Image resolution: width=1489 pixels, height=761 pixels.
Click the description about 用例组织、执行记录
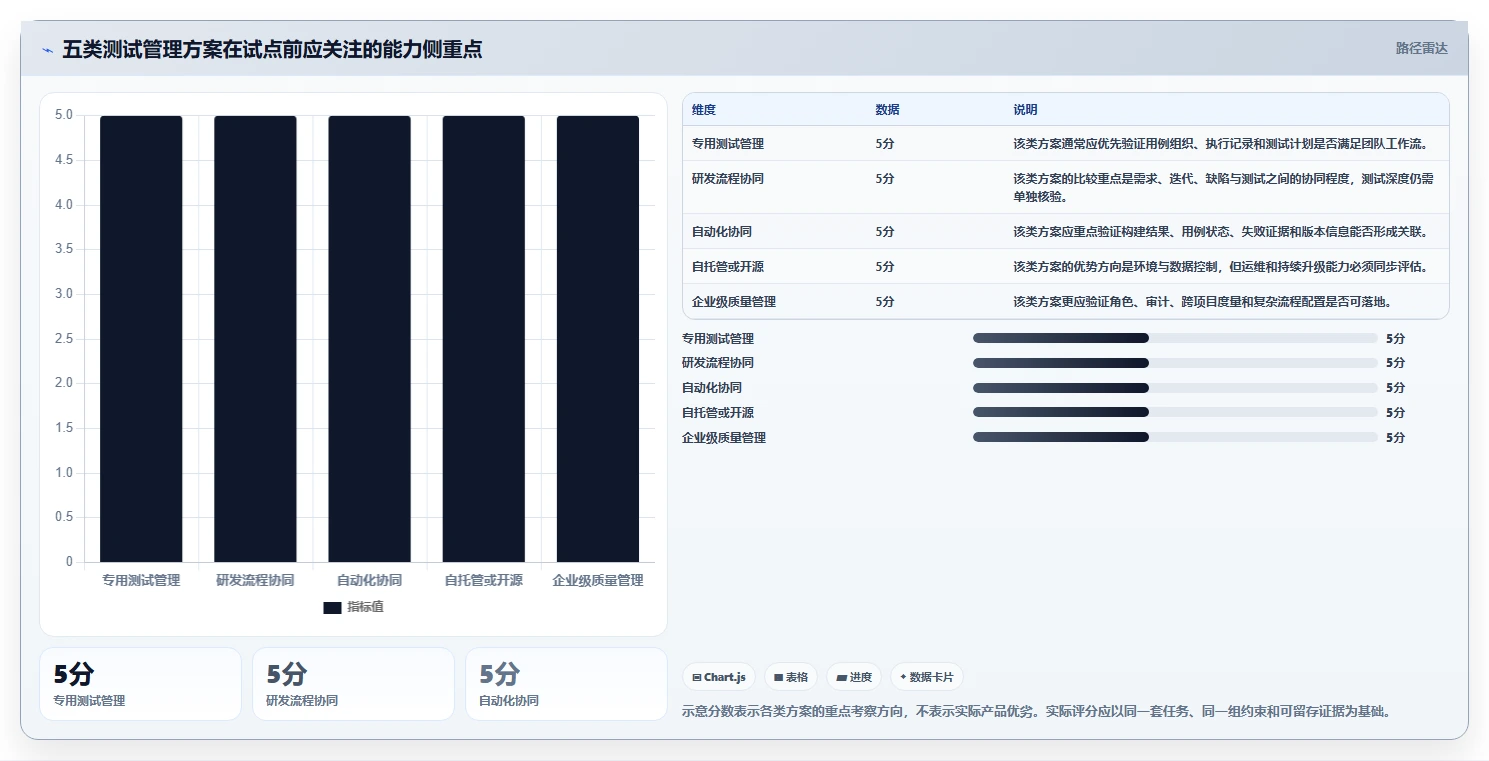[1220, 144]
